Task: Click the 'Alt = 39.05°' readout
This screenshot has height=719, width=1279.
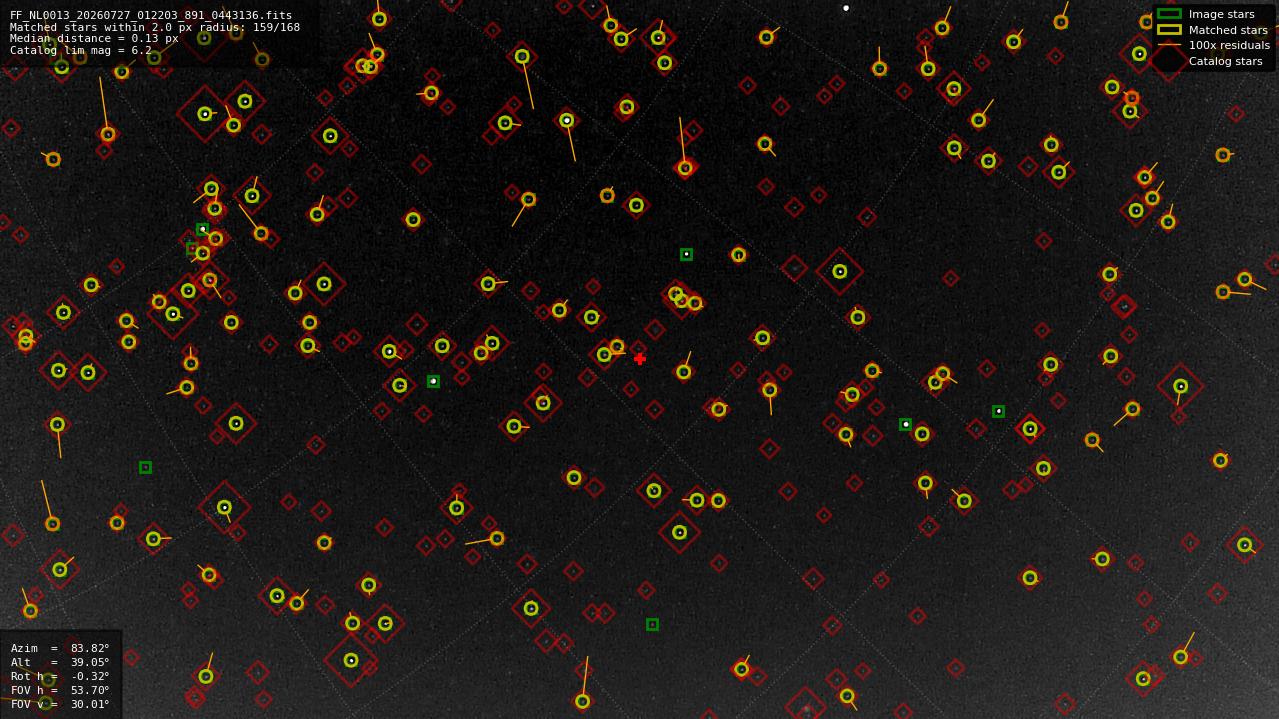Action: coord(60,662)
